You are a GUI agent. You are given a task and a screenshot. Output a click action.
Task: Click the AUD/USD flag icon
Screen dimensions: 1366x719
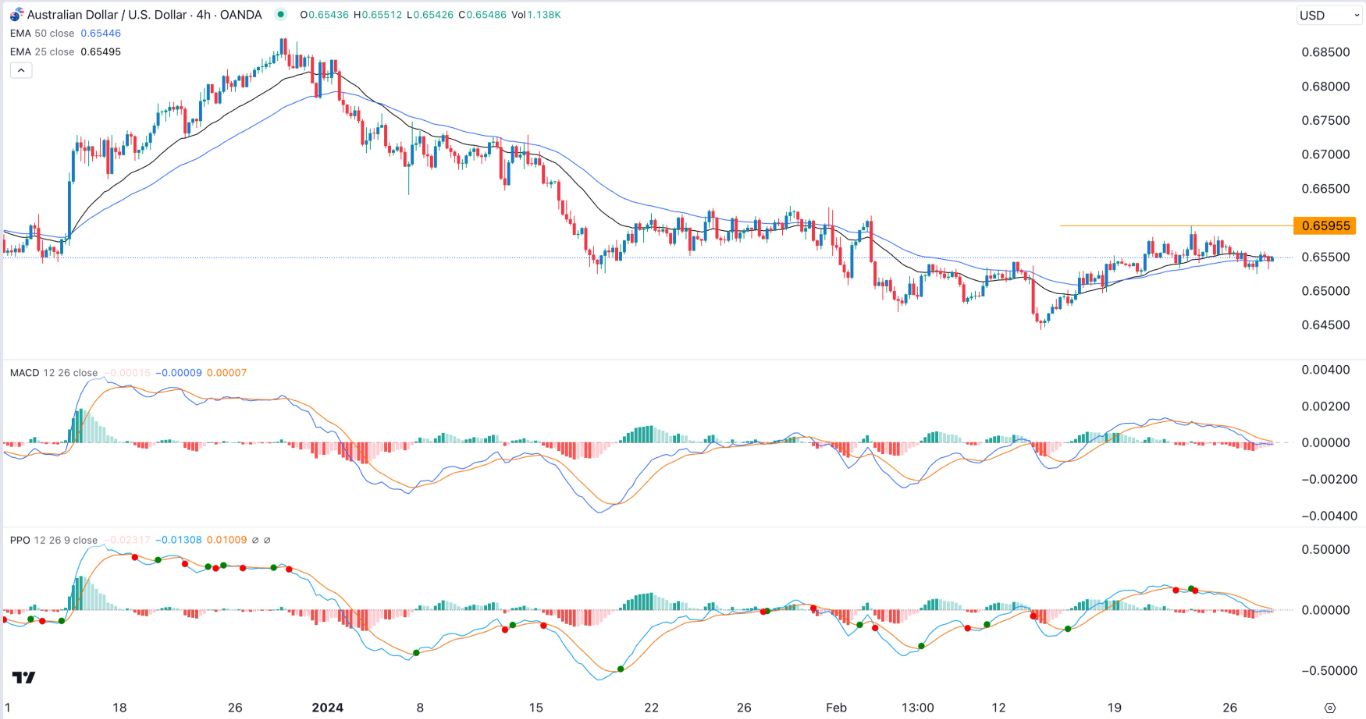point(15,15)
